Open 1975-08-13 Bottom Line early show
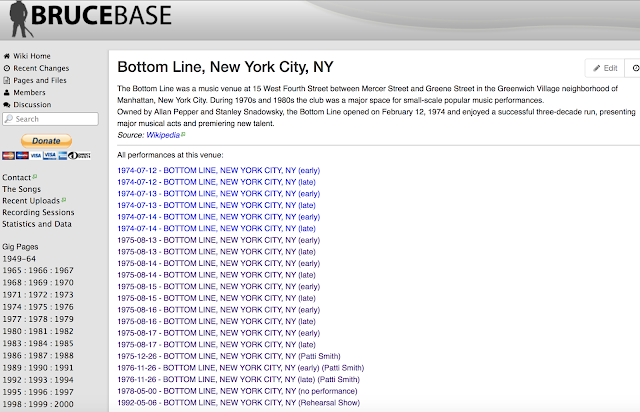Image resolution: width=640 pixels, height=412 pixels. [x=219, y=240]
